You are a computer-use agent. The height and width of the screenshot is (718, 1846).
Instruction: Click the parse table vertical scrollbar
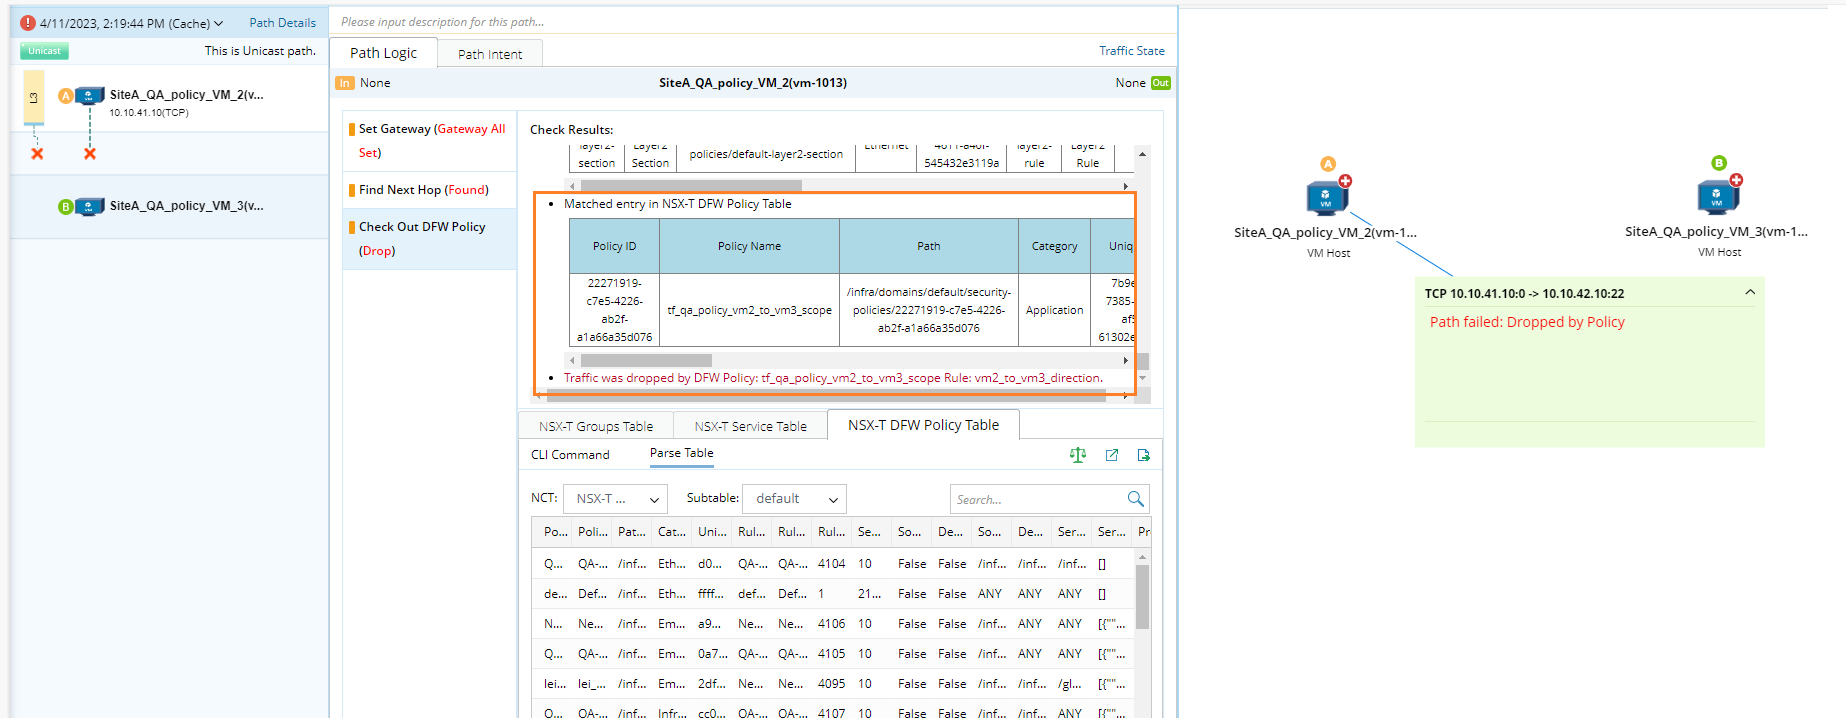(x=1143, y=597)
